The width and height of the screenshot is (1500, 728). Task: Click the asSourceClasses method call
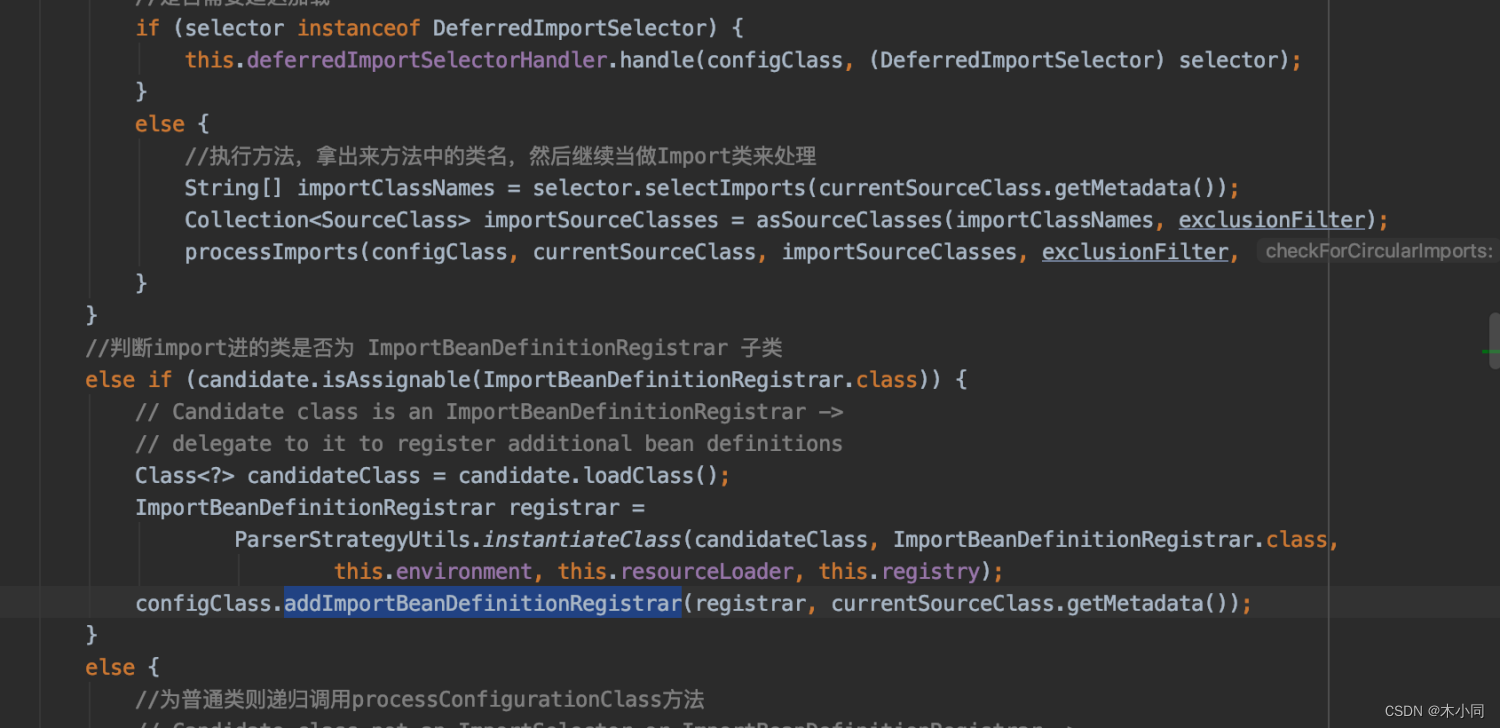click(x=849, y=220)
